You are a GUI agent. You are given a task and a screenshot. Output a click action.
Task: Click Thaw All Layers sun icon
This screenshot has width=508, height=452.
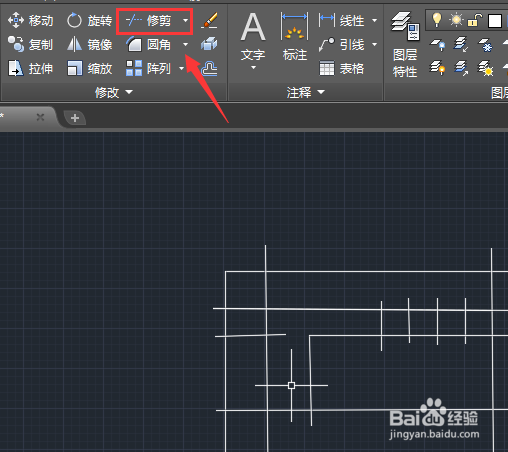485,68
